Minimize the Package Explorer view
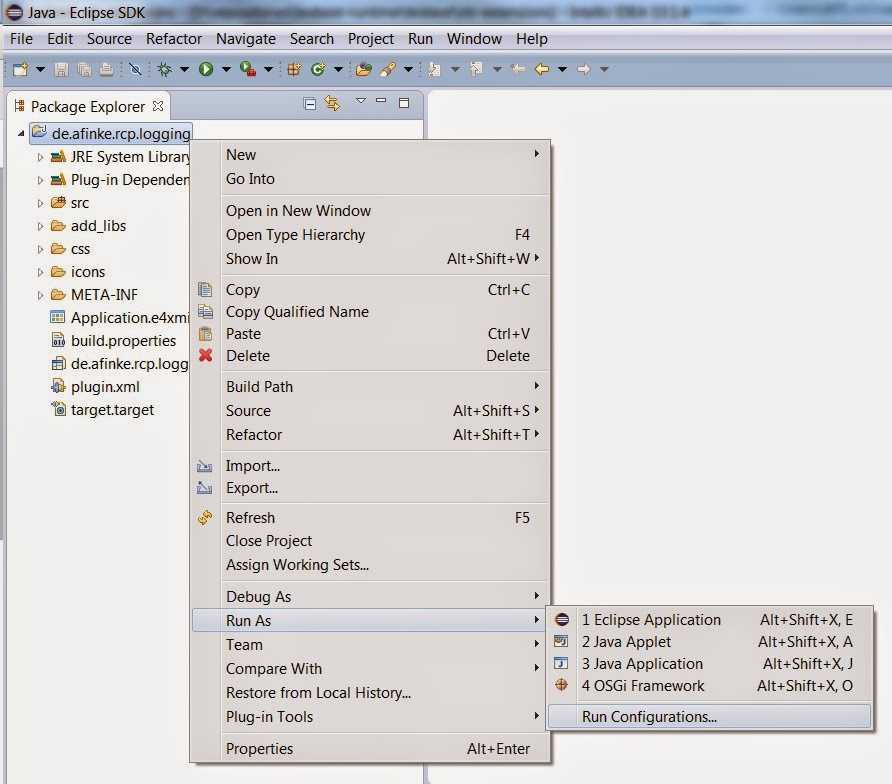Screen dimensions: 892x784 coord(381,101)
